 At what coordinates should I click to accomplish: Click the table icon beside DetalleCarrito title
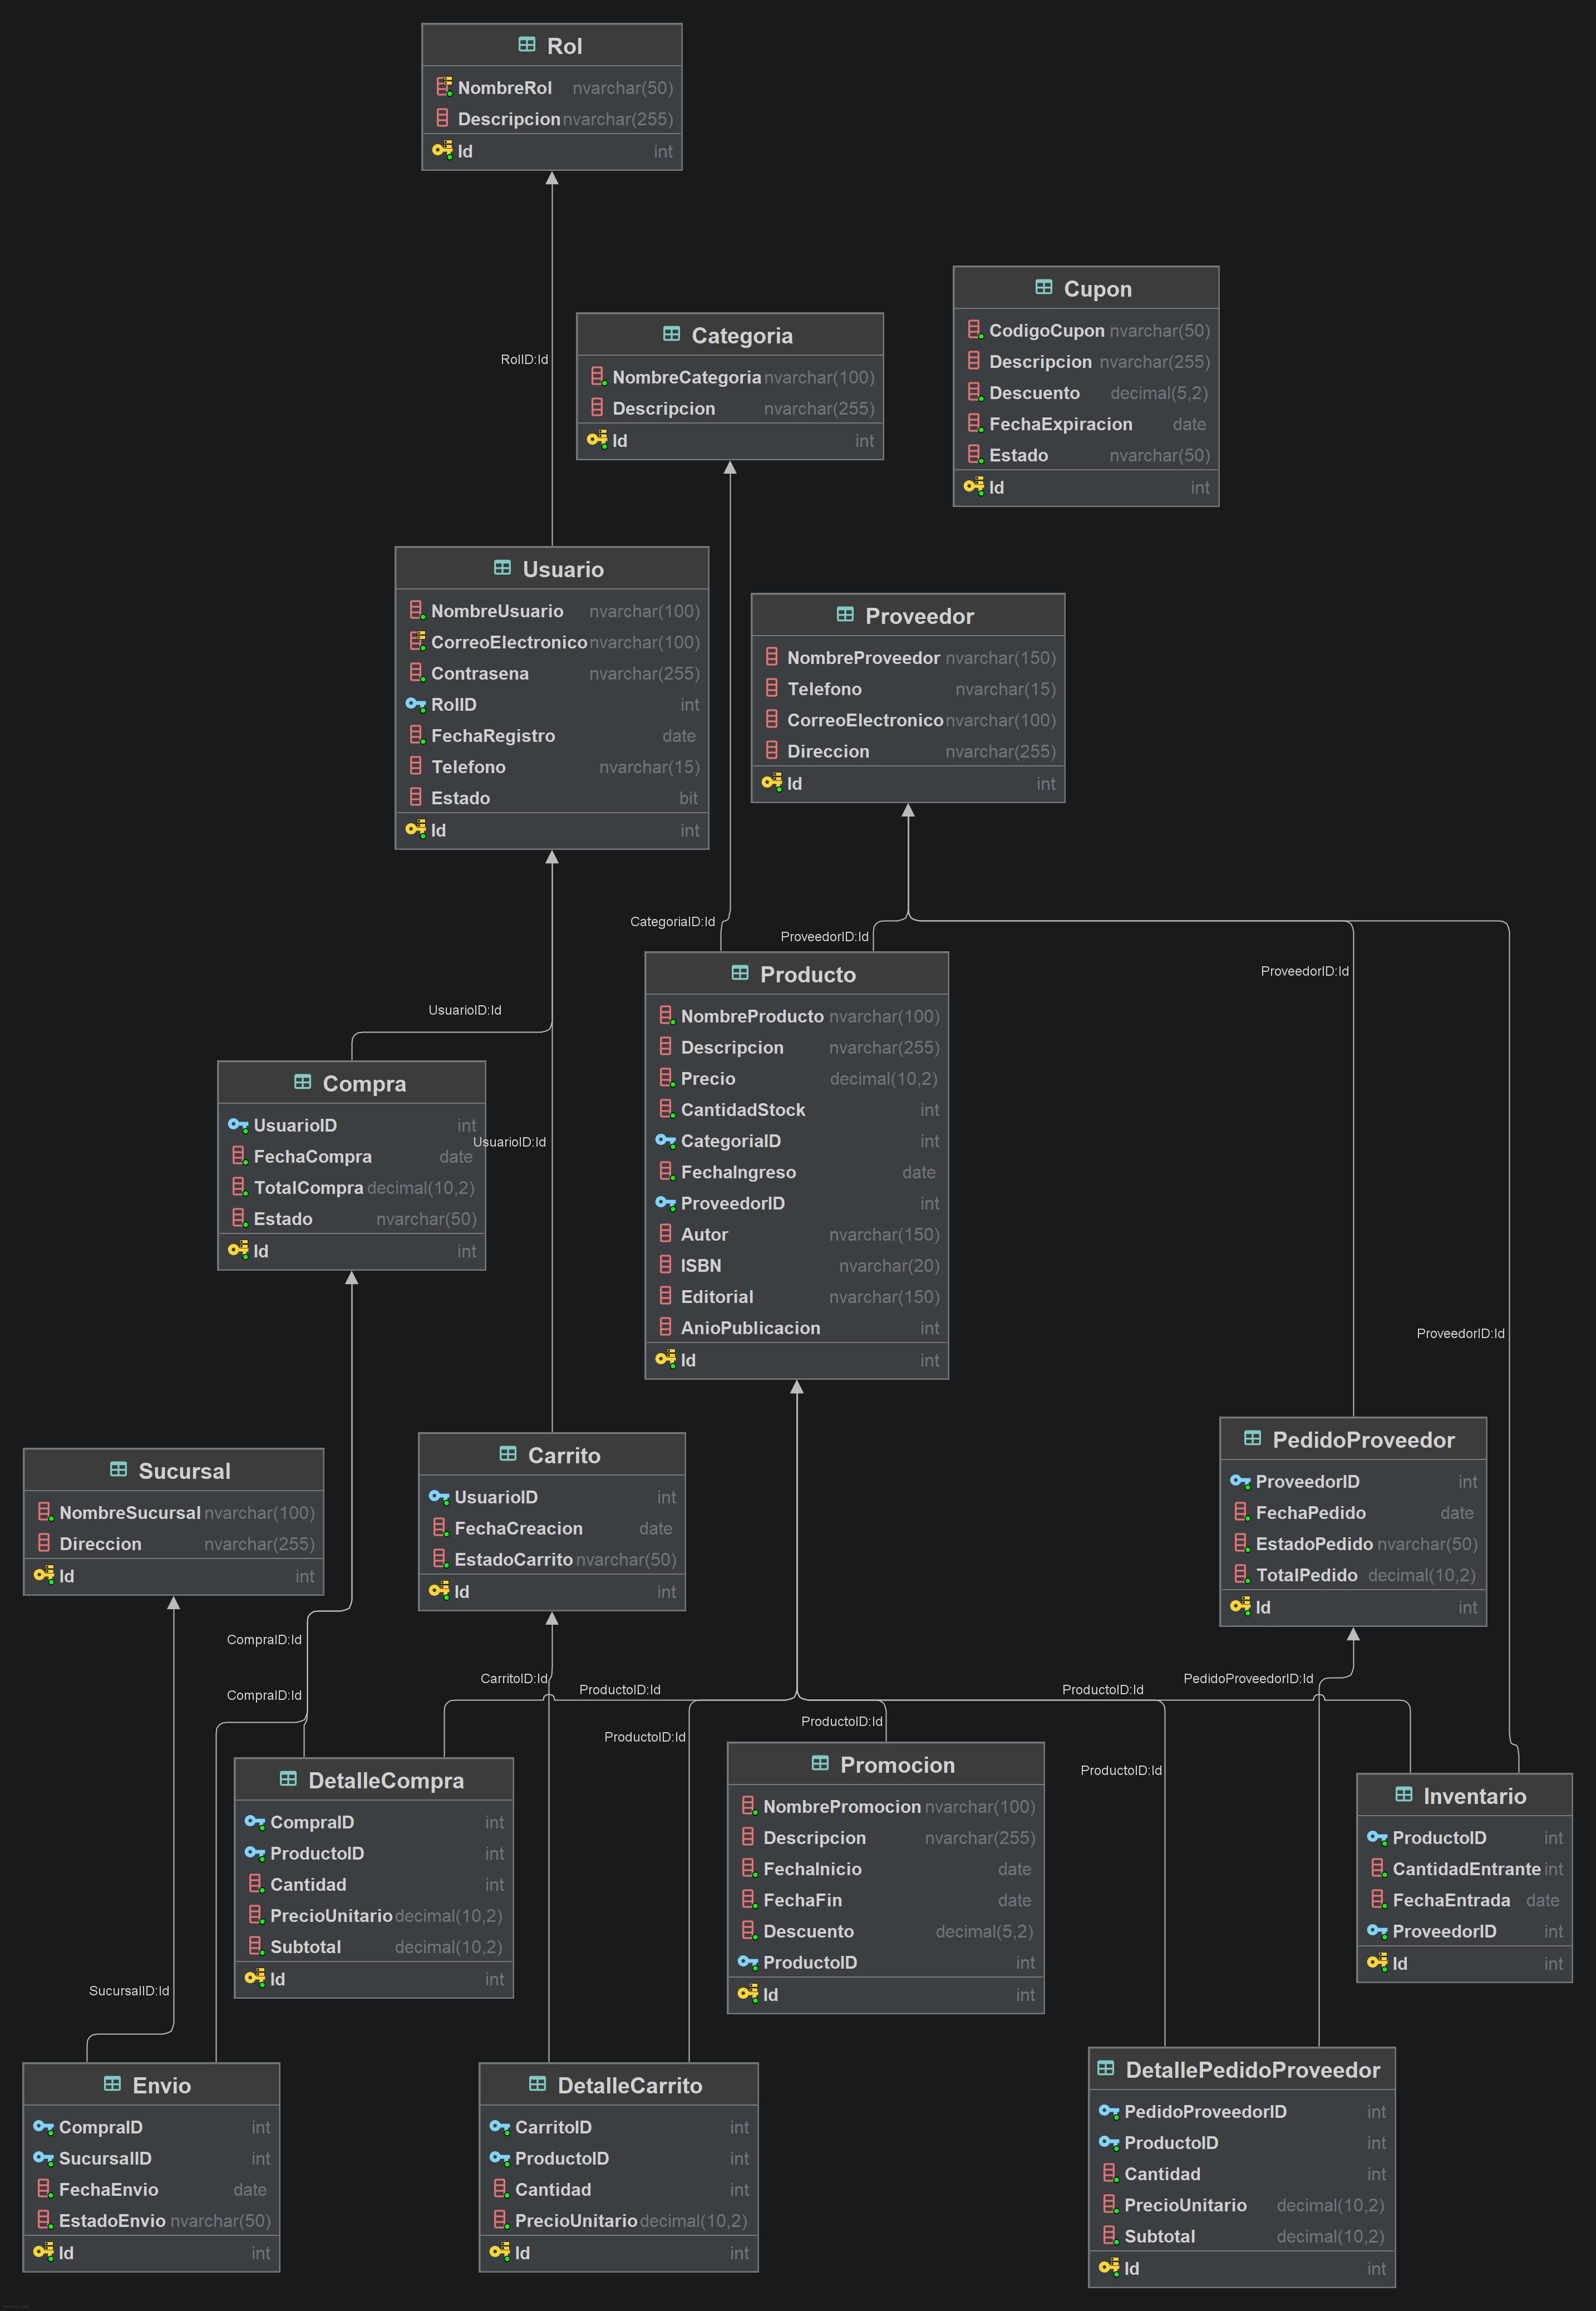[537, 2084]
